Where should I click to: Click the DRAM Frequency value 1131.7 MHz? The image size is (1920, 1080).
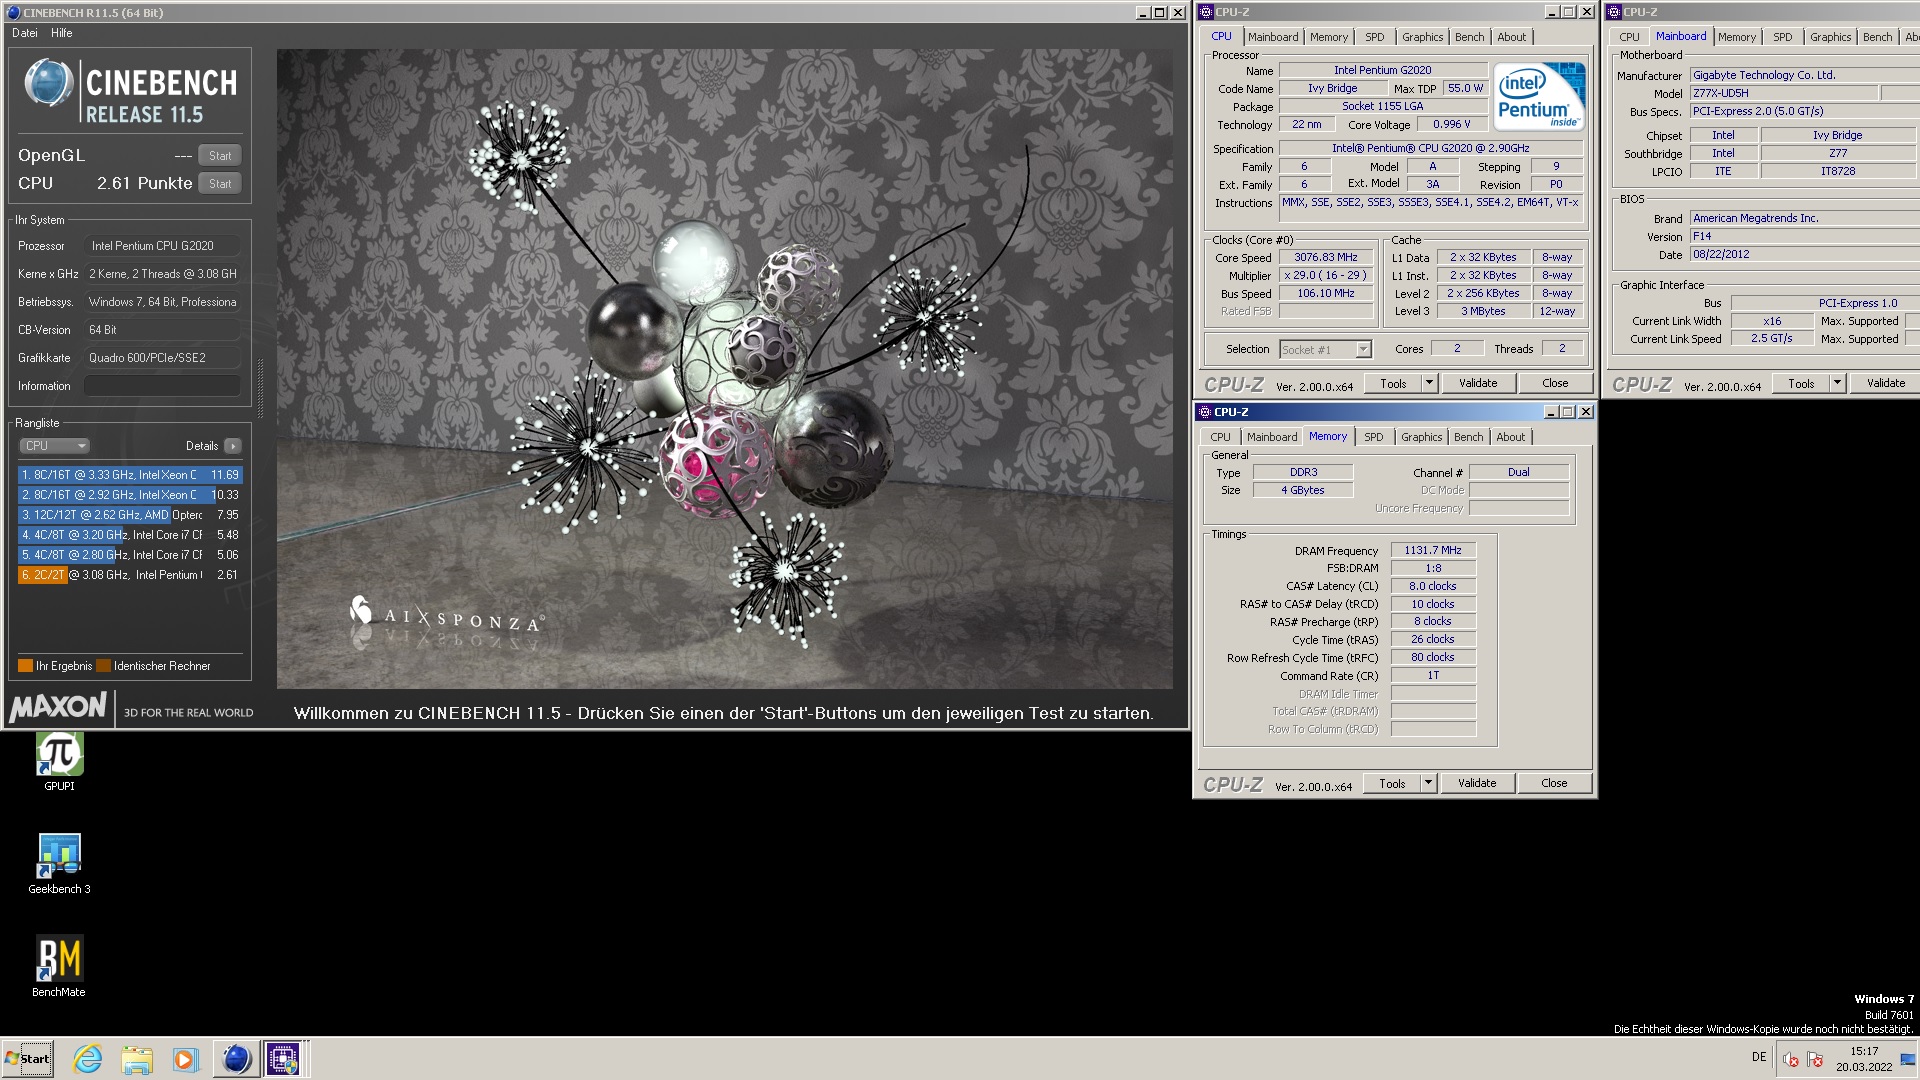1433,551
